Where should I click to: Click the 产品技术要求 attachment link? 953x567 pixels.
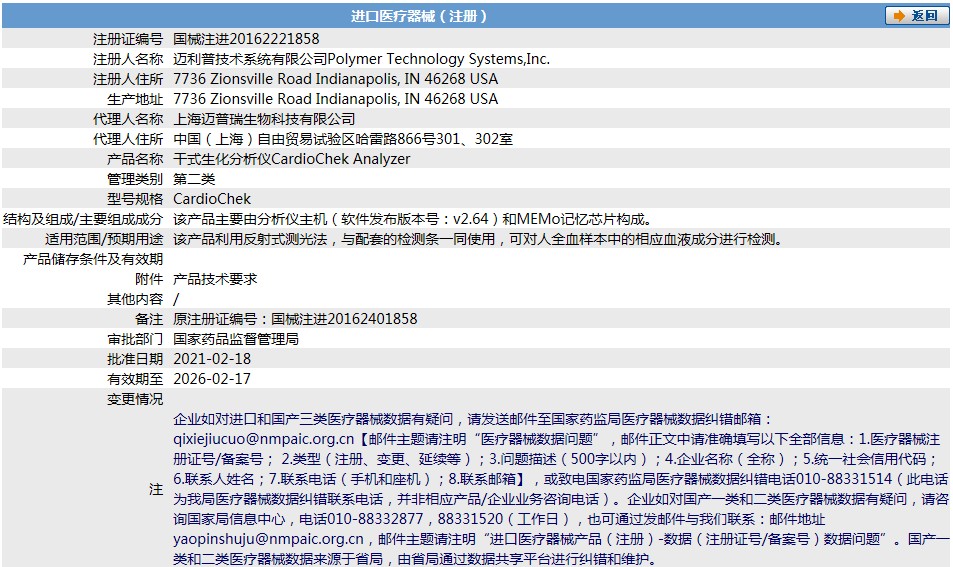coord(215,279)
